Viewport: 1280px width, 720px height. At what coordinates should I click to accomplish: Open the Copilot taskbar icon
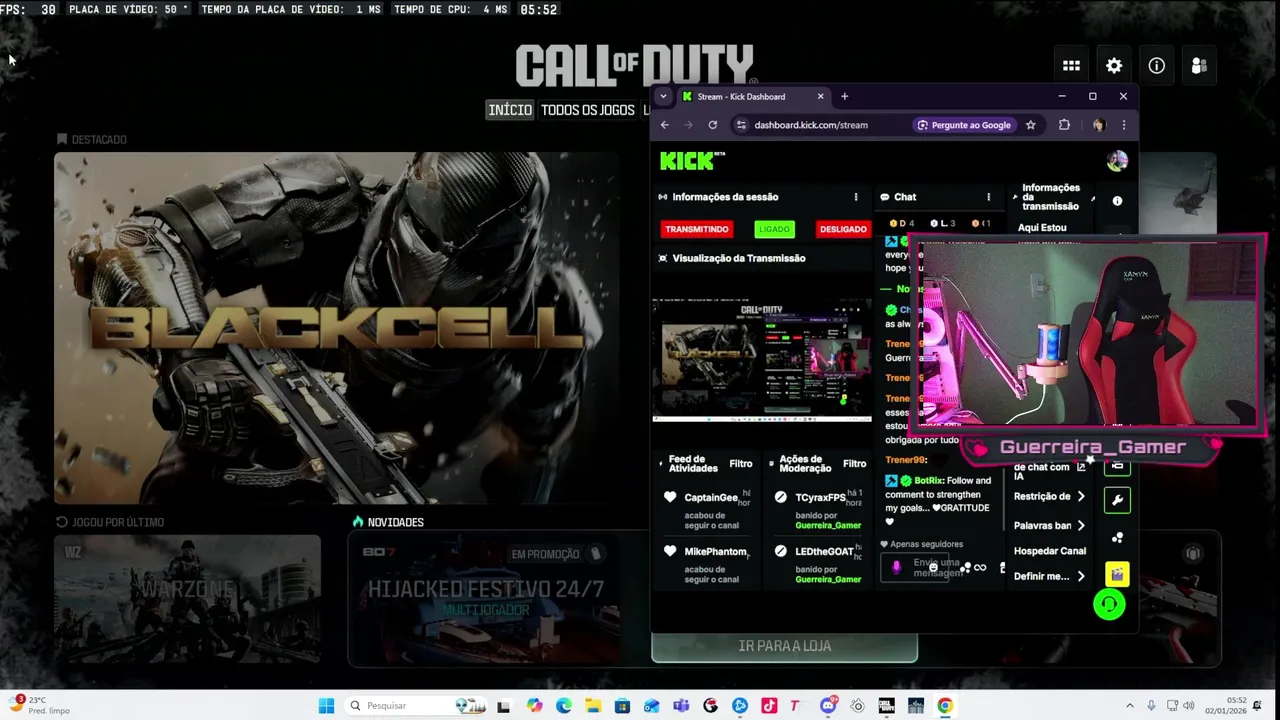pos(534,705)
